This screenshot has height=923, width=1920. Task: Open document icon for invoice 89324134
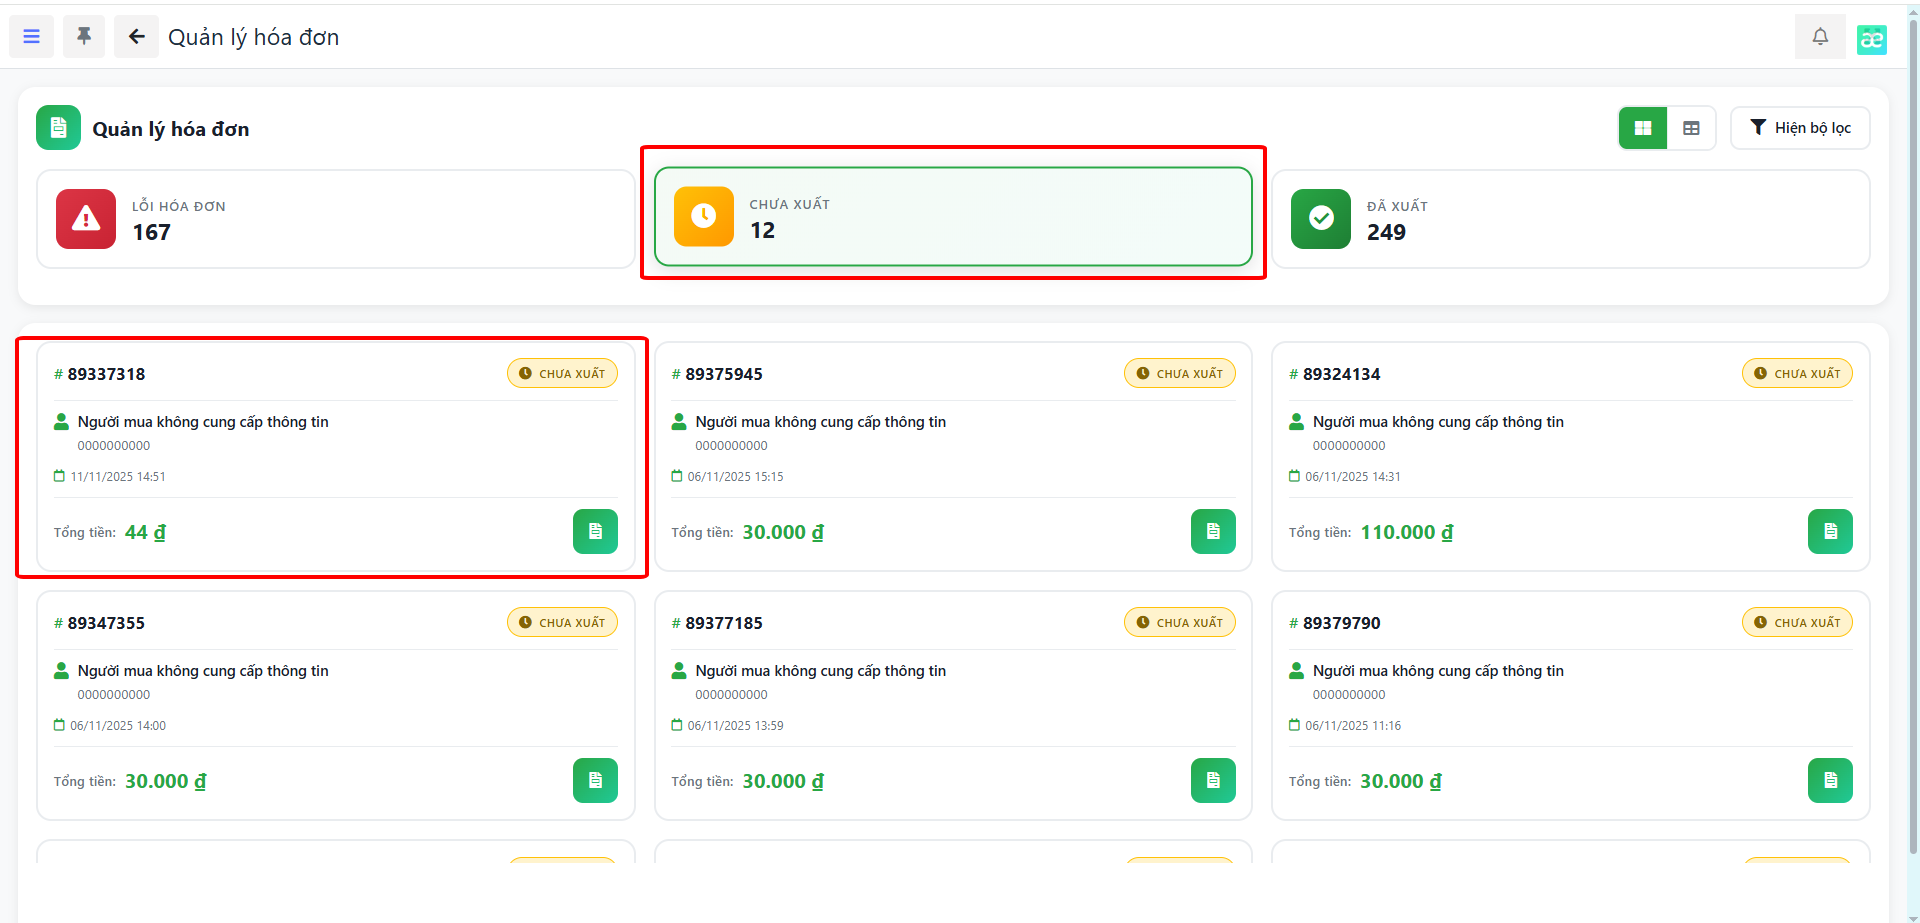point(1830,531)
